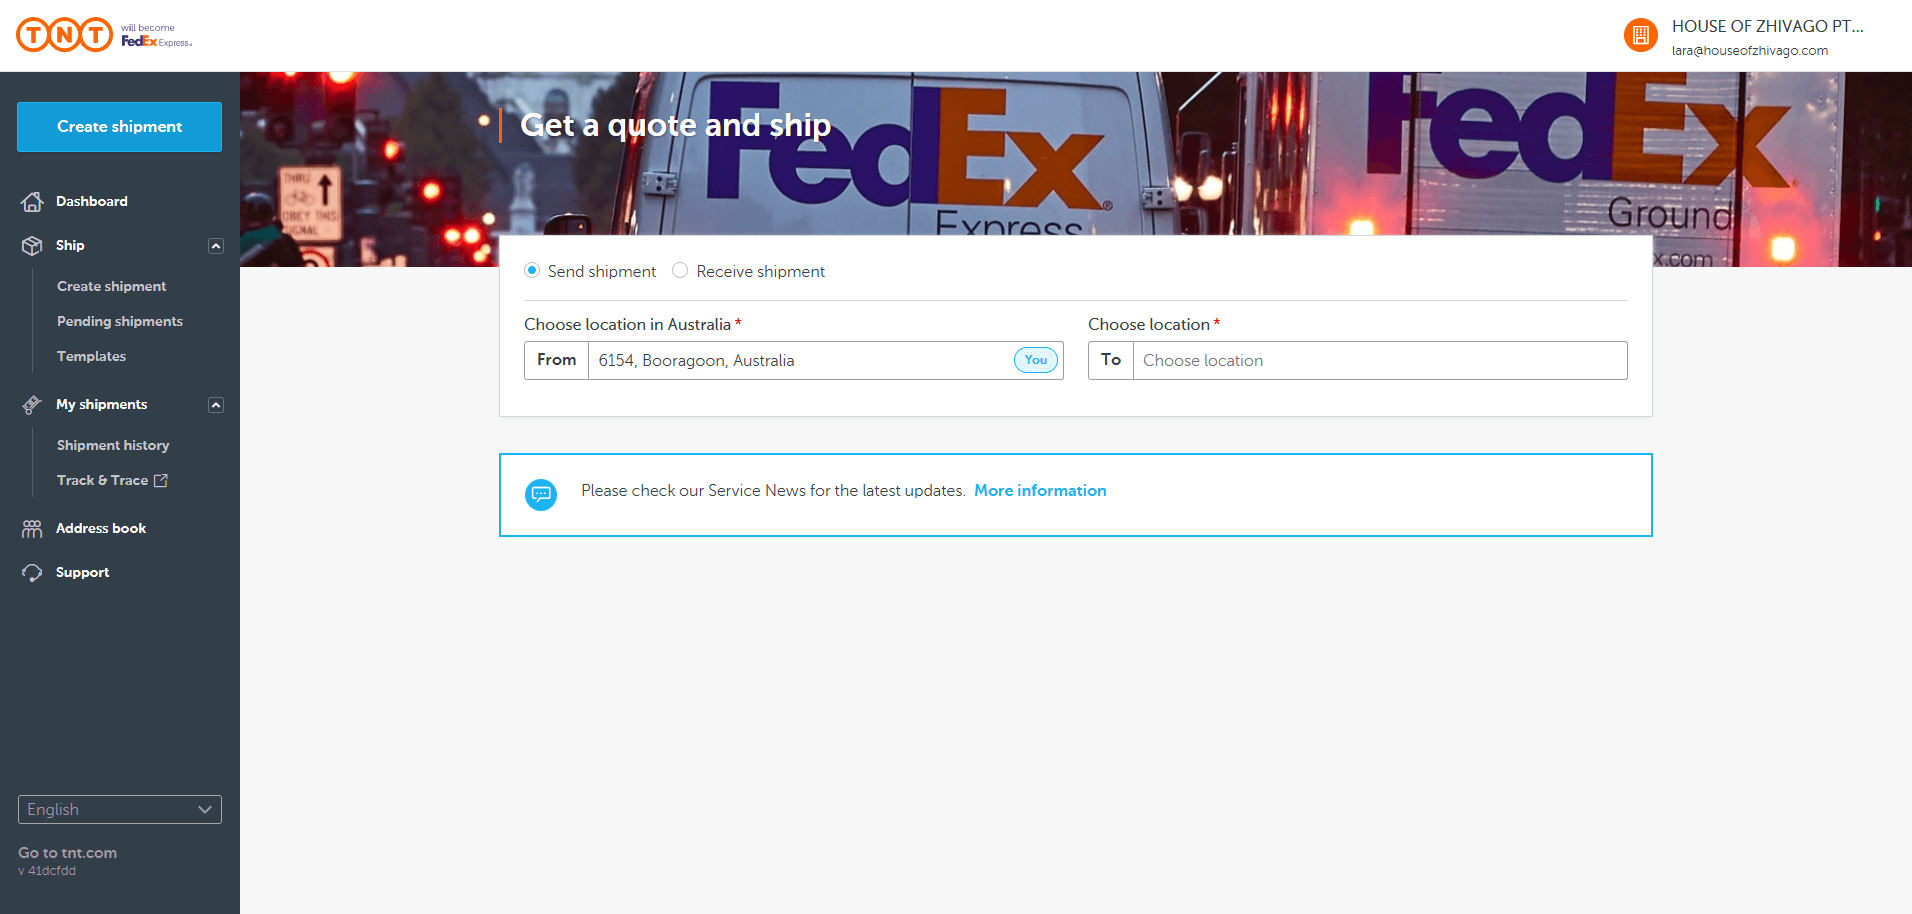
Task: Open the Address book
Action: click(x=101, y=529)
